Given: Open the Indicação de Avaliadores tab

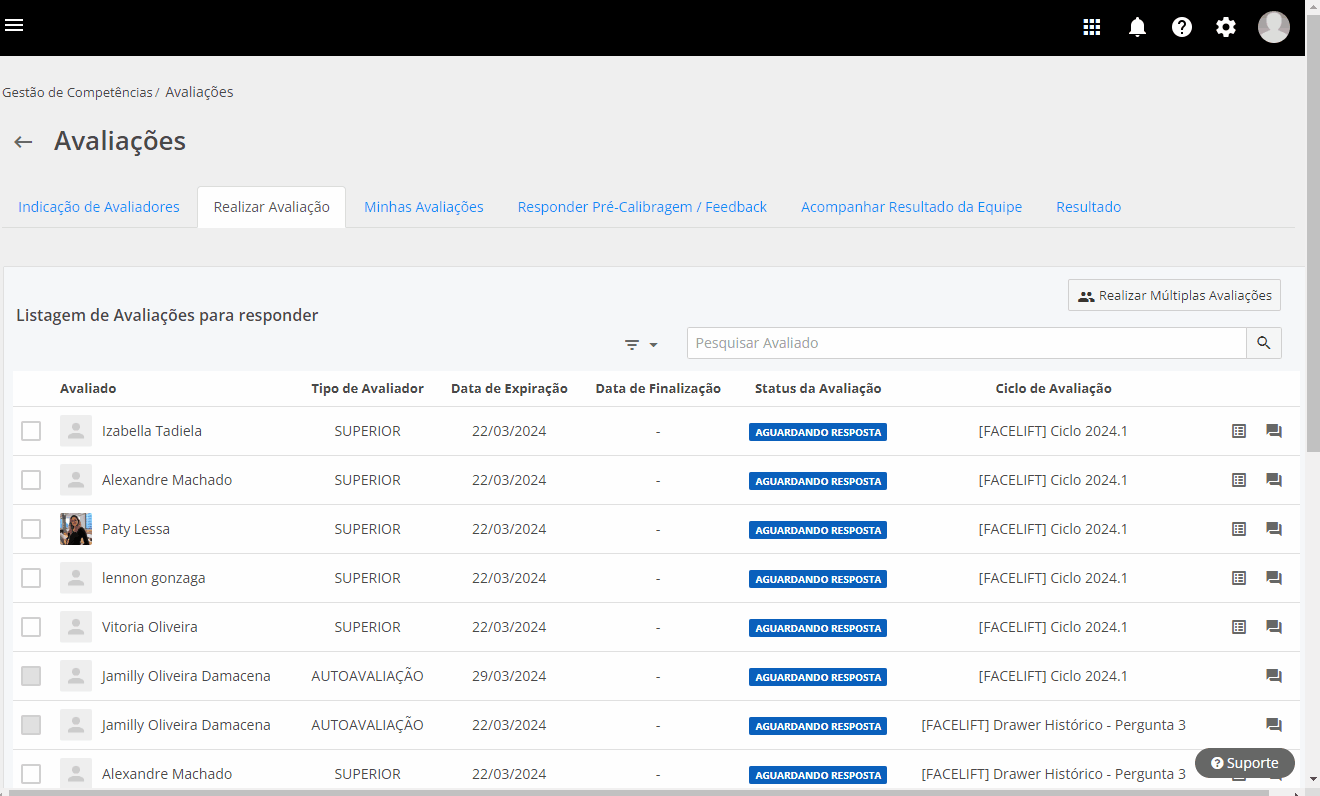Looking at the screenshot, I should [x=99, y=207].
